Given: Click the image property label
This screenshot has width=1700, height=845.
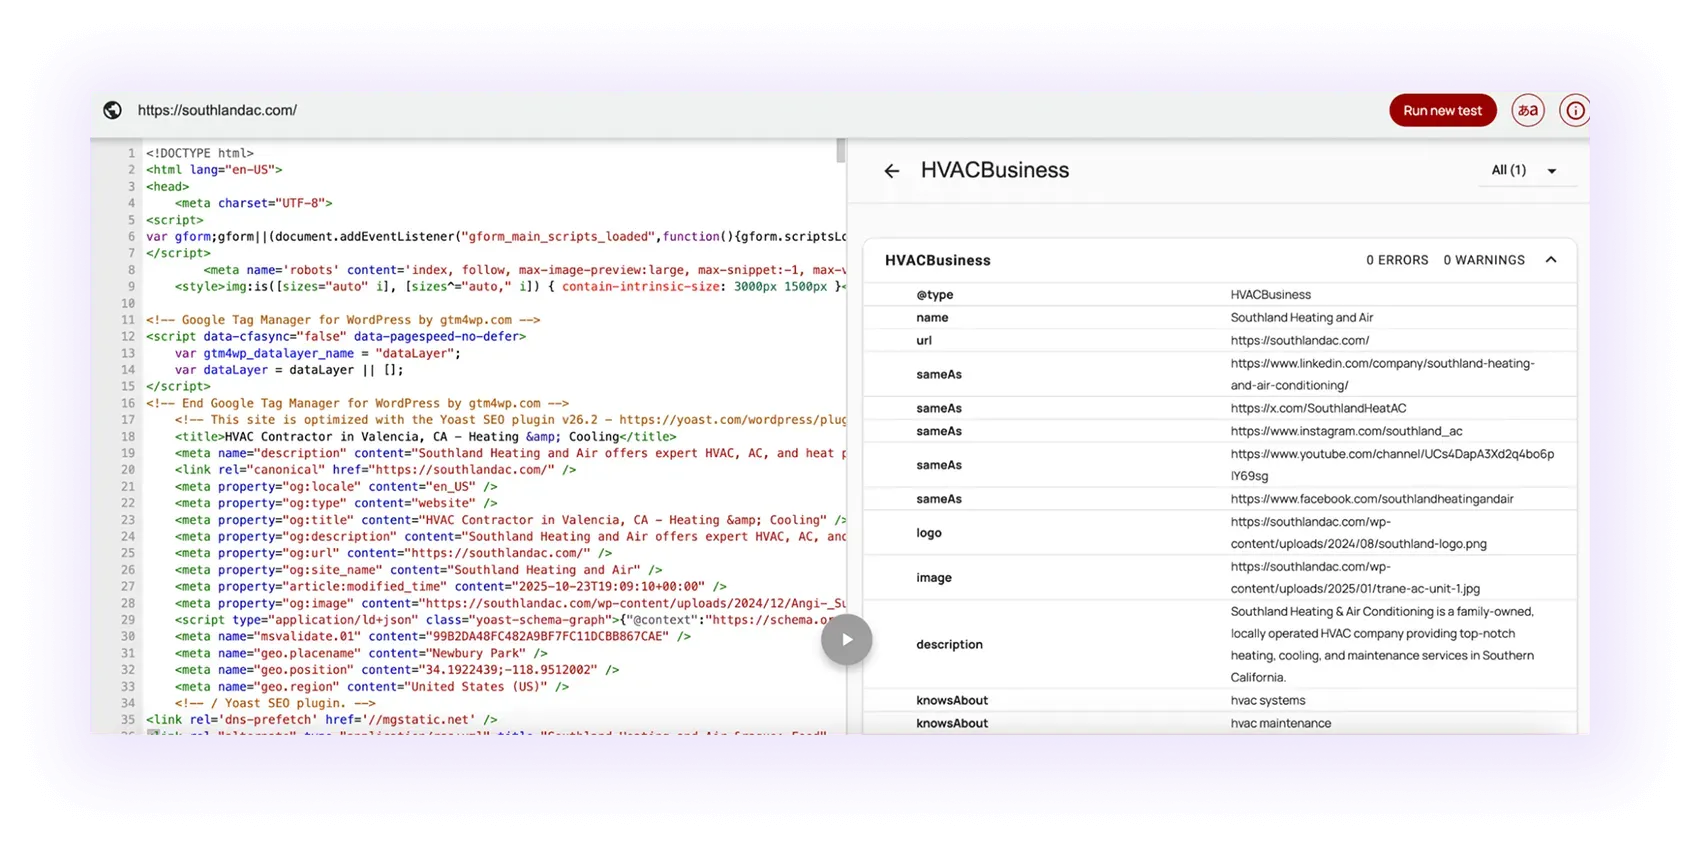Looking at the screenshot, I should click(x=934, y=578).
